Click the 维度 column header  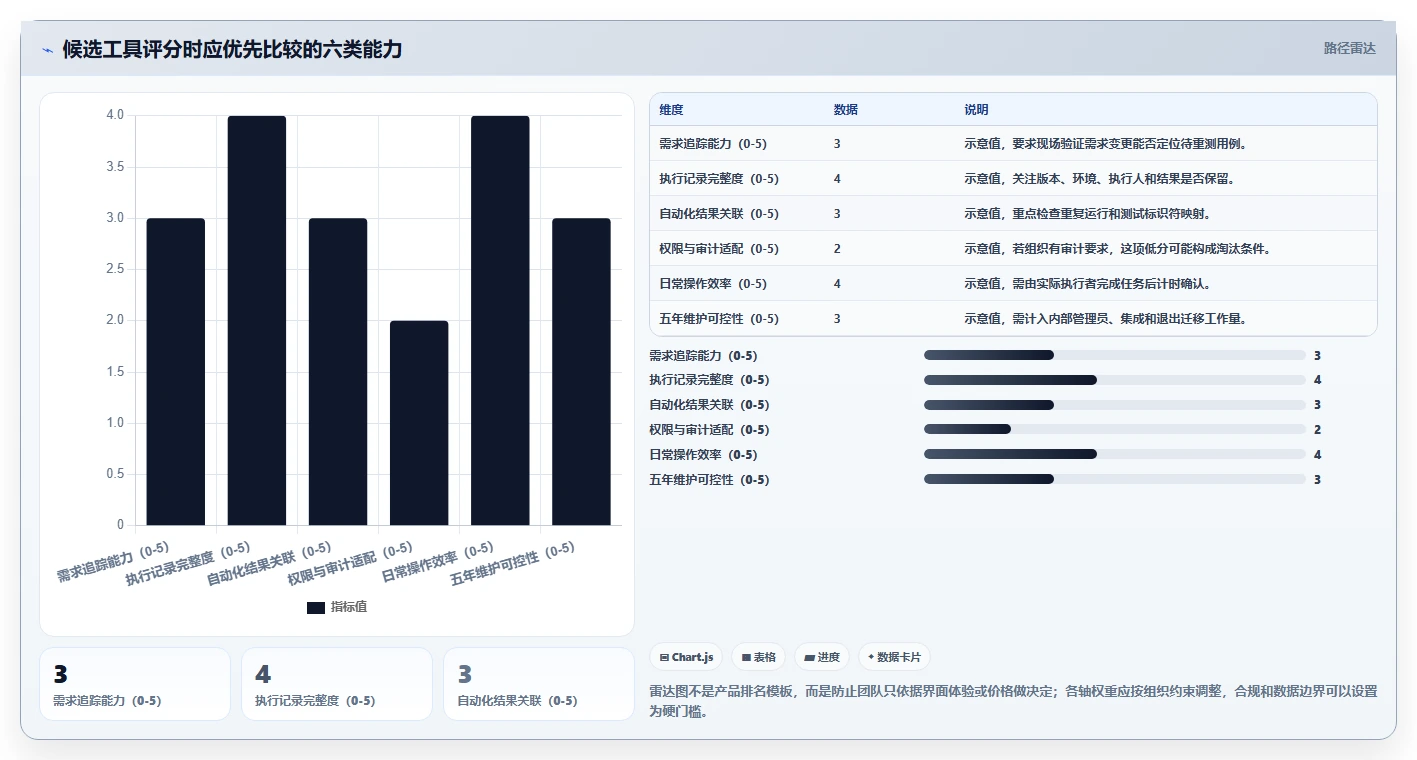672,110
